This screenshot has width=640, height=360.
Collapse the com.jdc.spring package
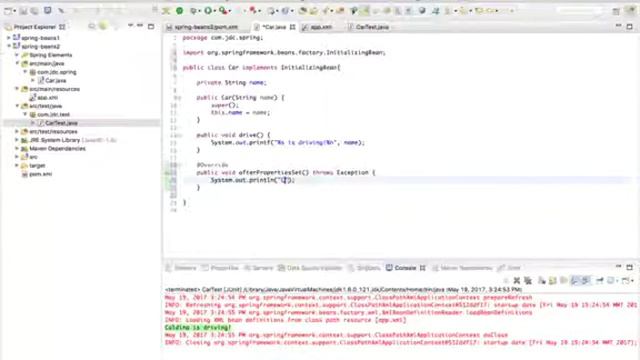(25, 72)
